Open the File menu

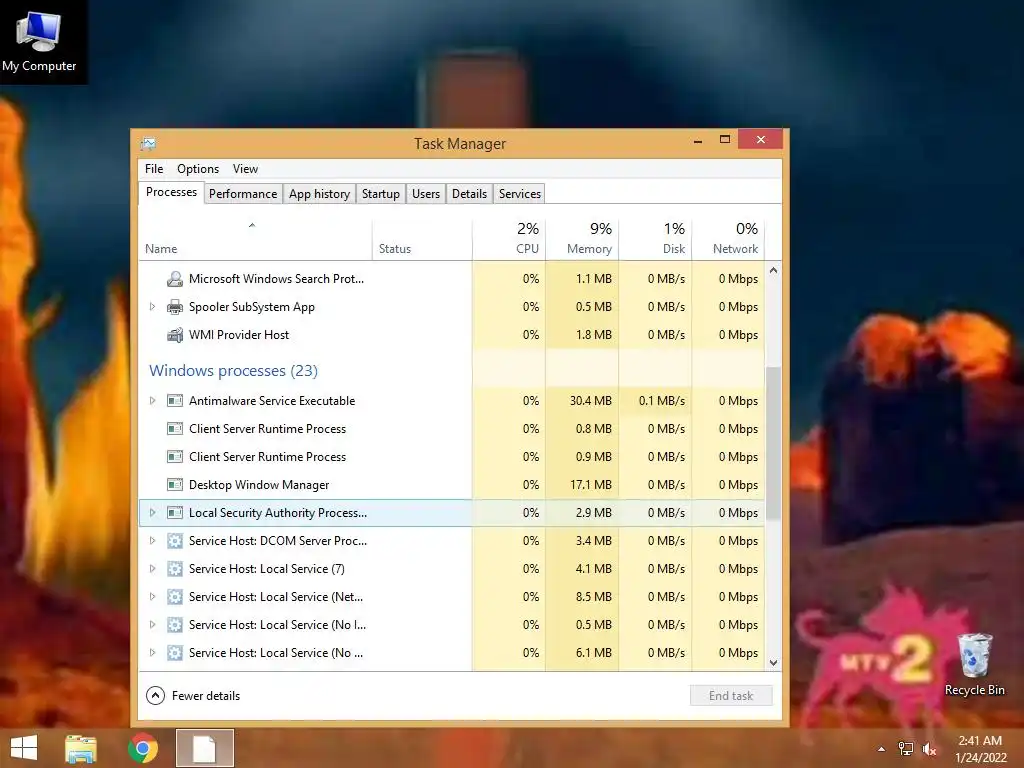154,168
